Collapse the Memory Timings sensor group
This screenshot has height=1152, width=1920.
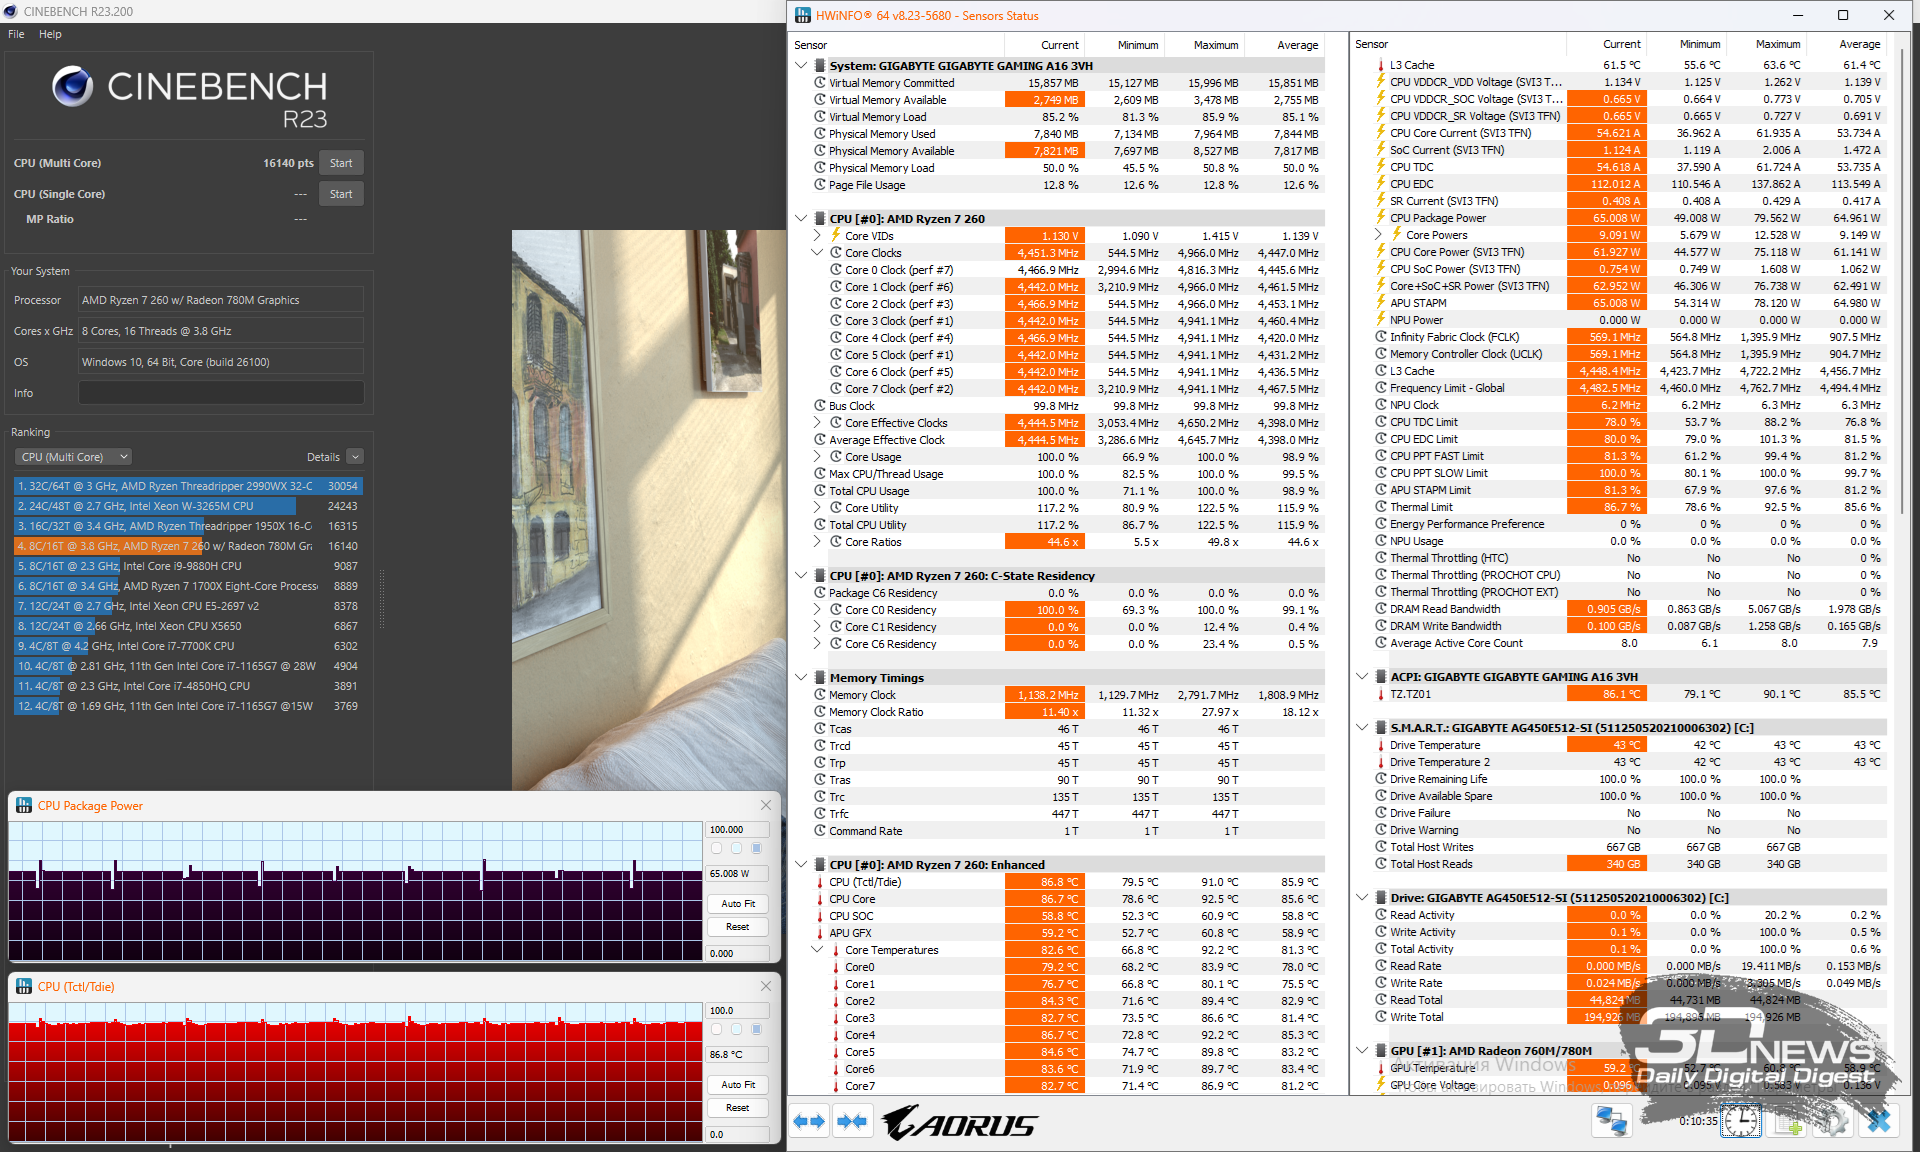click(801, 678)
